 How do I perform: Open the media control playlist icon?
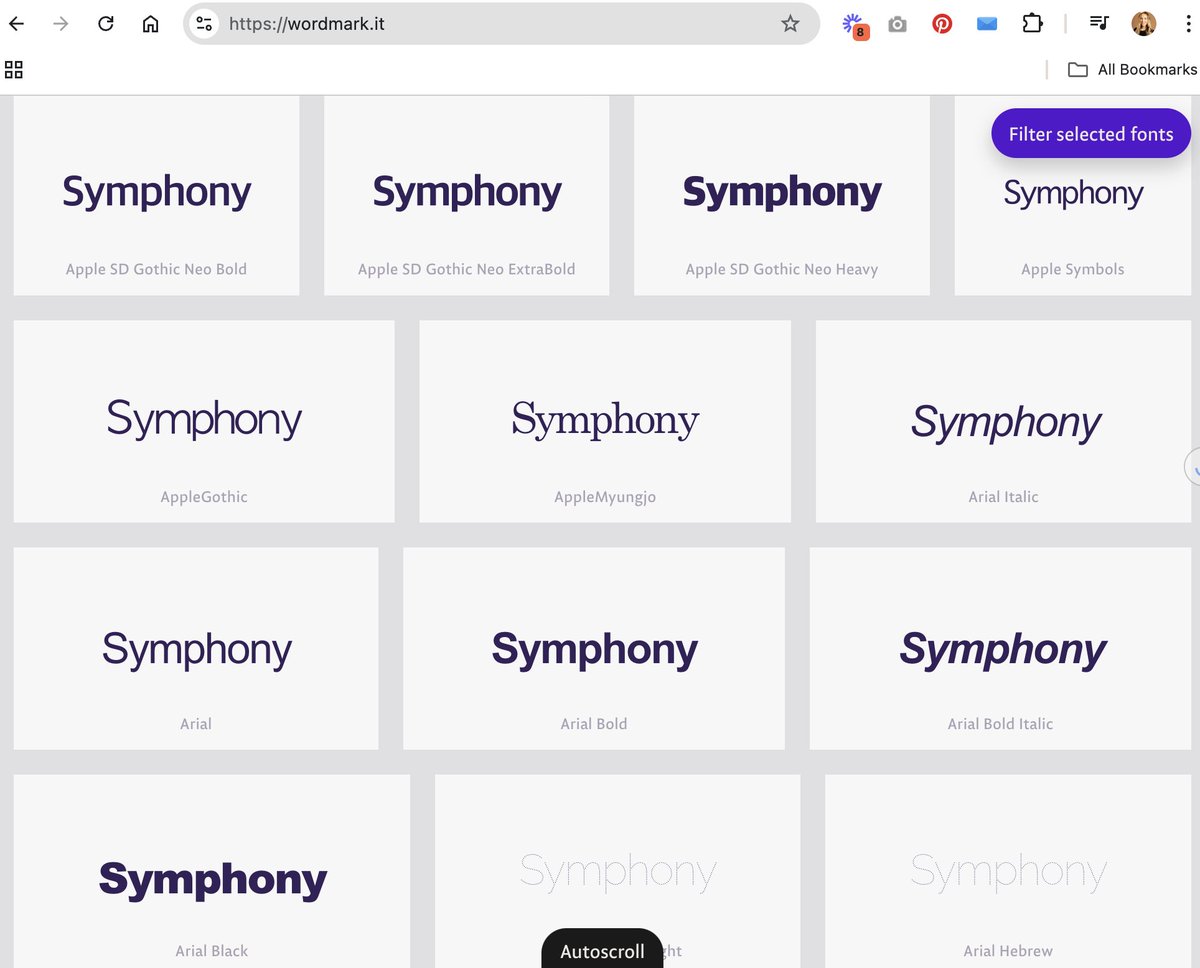tap(1099, 24)
